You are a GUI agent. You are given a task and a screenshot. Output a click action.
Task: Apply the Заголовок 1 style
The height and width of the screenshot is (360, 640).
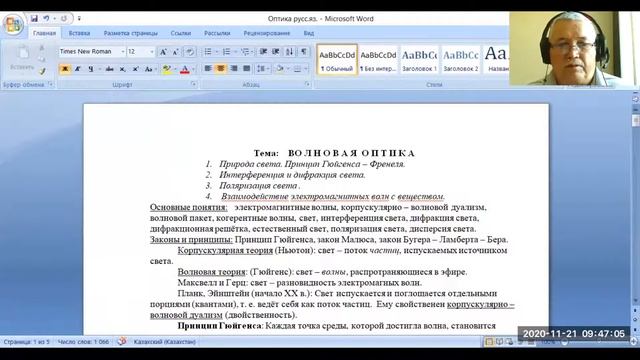click(x=419, y=60)
